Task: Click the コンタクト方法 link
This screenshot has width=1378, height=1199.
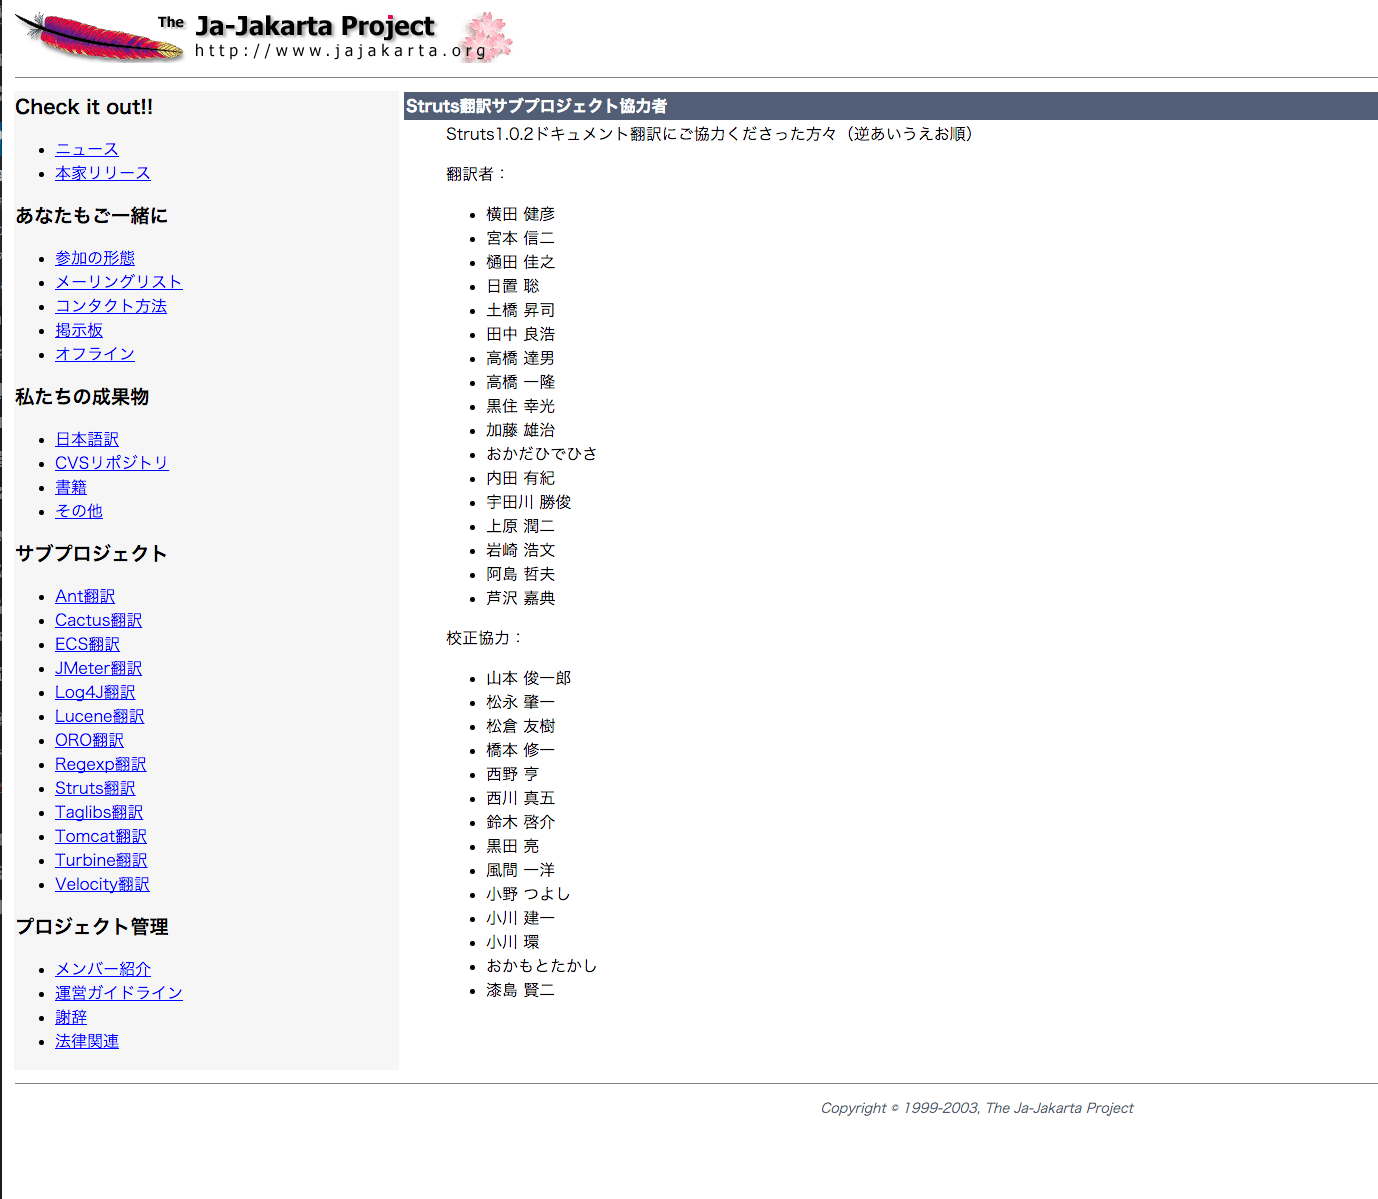Action: pos(111,306)
